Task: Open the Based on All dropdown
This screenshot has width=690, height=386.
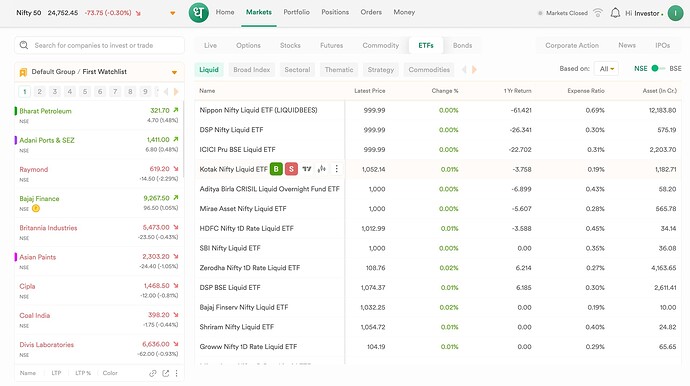Action: pyautogui.click(x=606, y=69)
